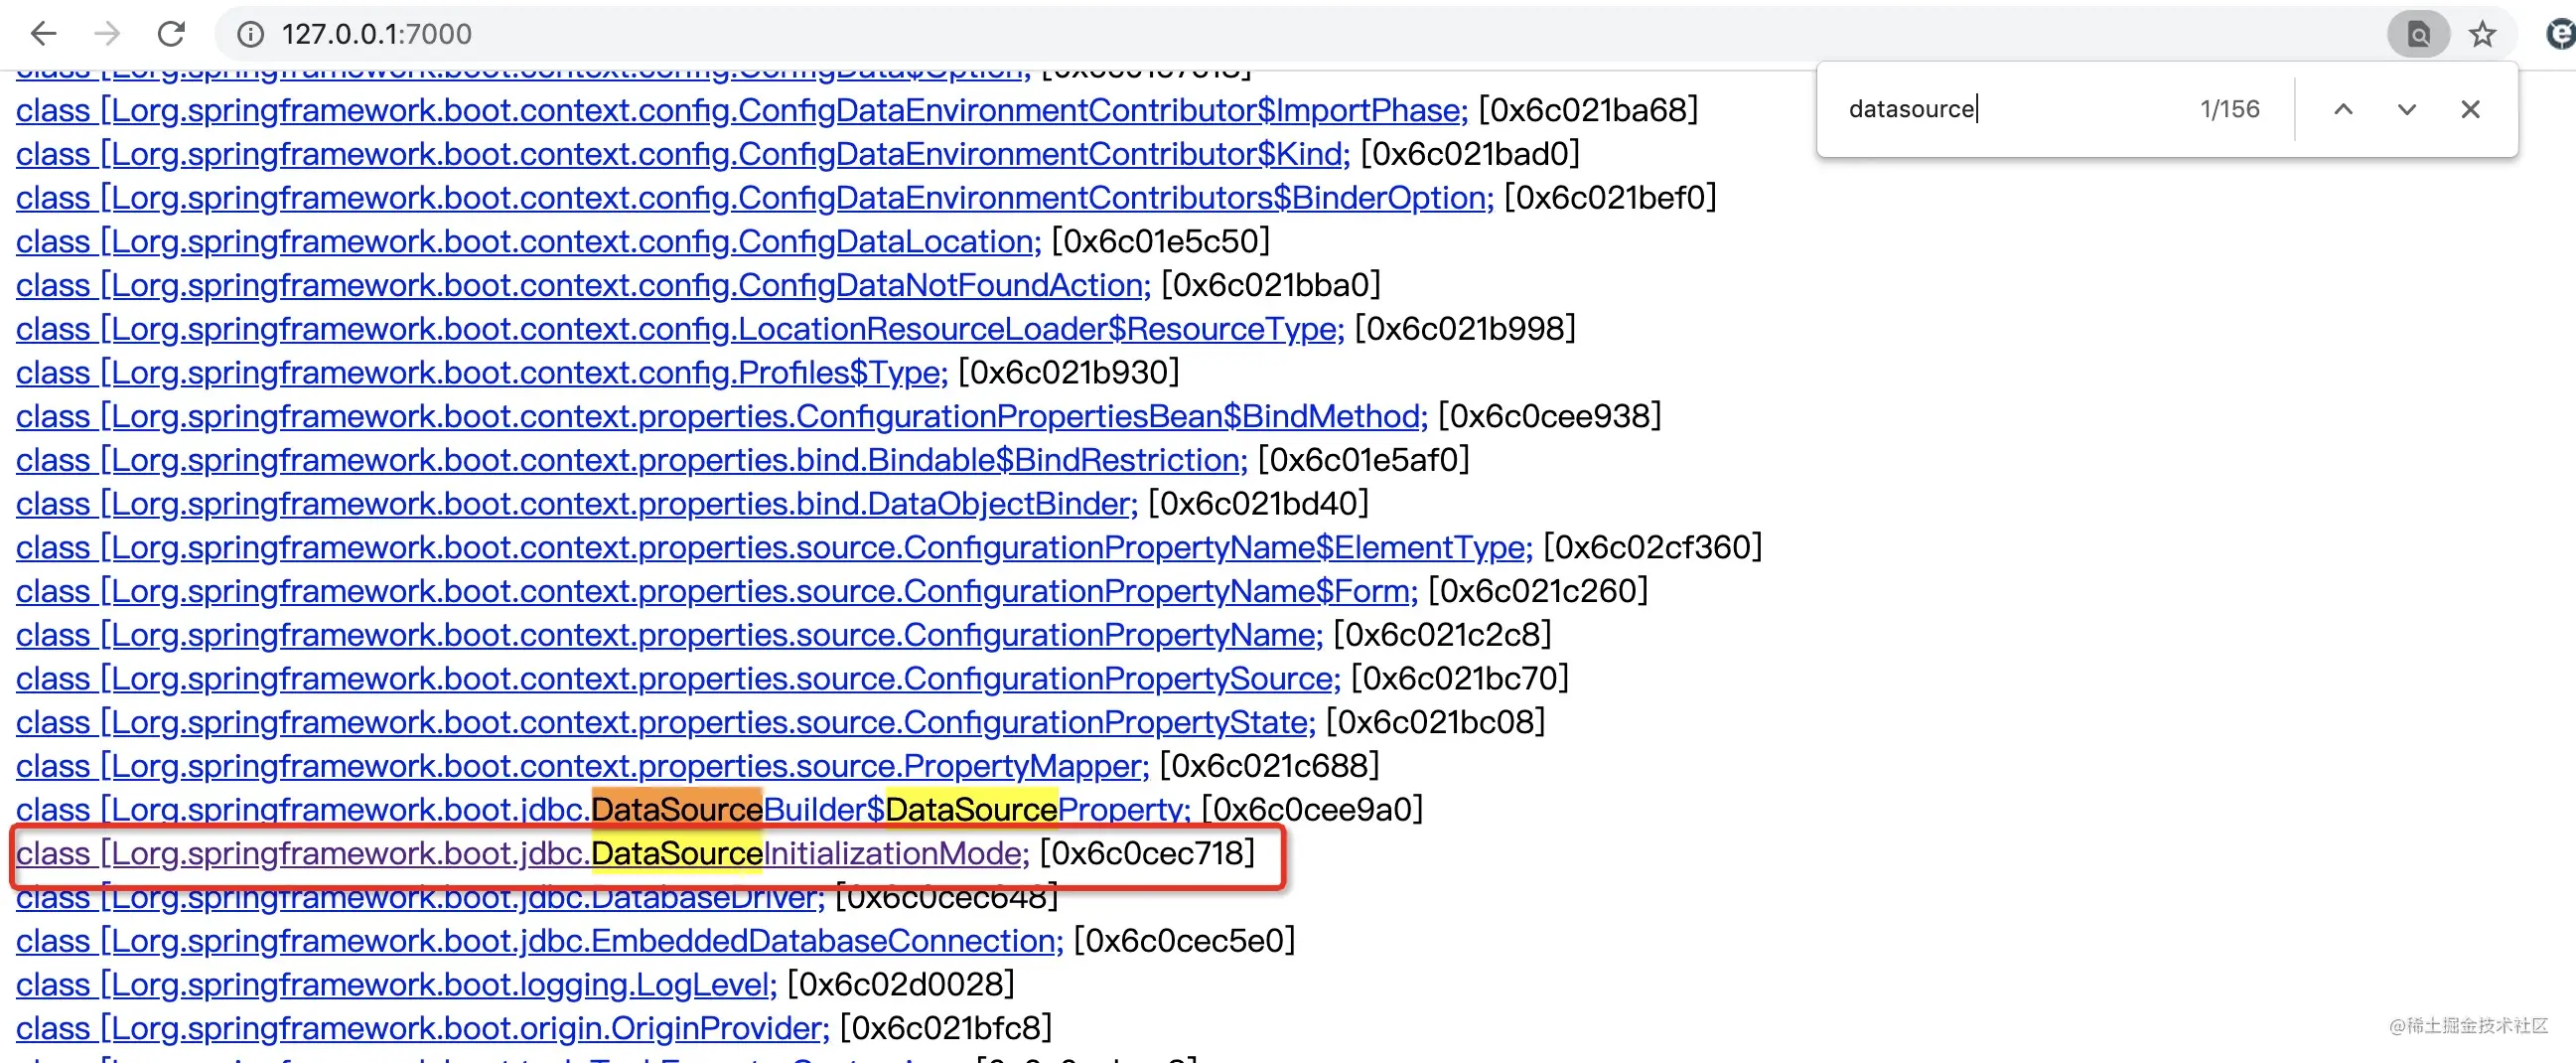The height and width of the screenshot is (1063, 2576).
Task: Open LocationResourceLoader$ResourceType link
Action: [x=680, y=329]
